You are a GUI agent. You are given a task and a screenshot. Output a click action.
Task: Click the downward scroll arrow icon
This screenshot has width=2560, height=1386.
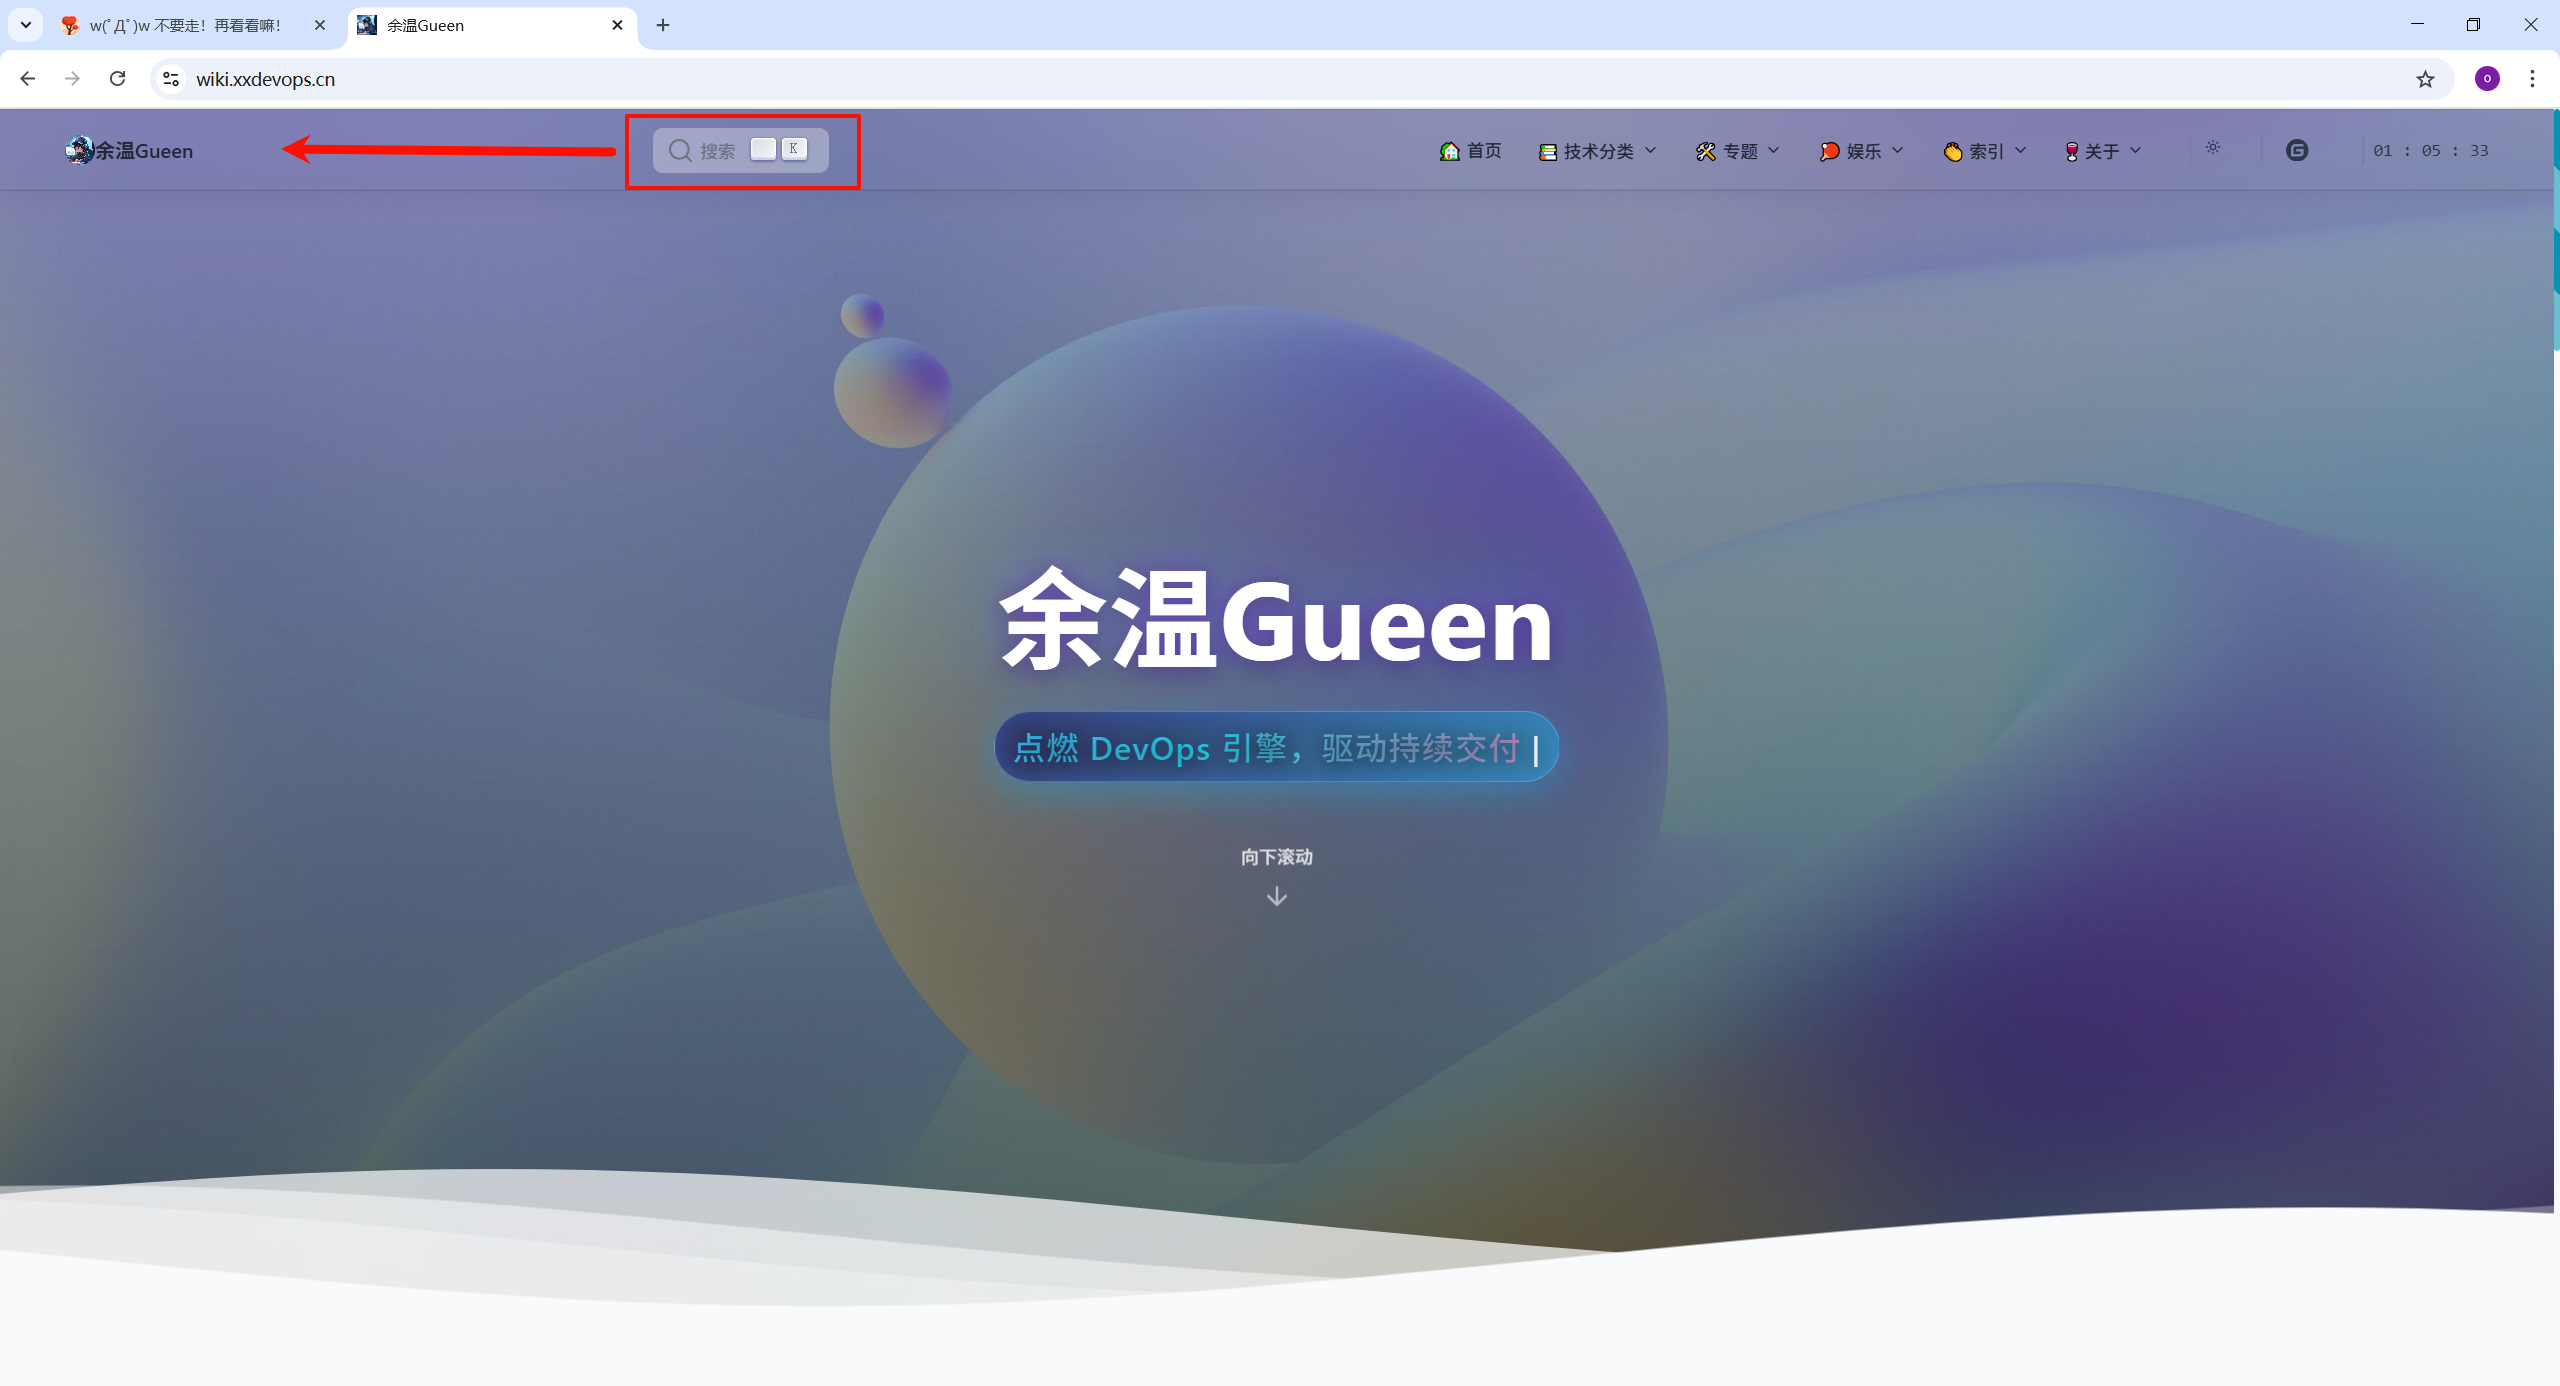(x=1276, y=896)
